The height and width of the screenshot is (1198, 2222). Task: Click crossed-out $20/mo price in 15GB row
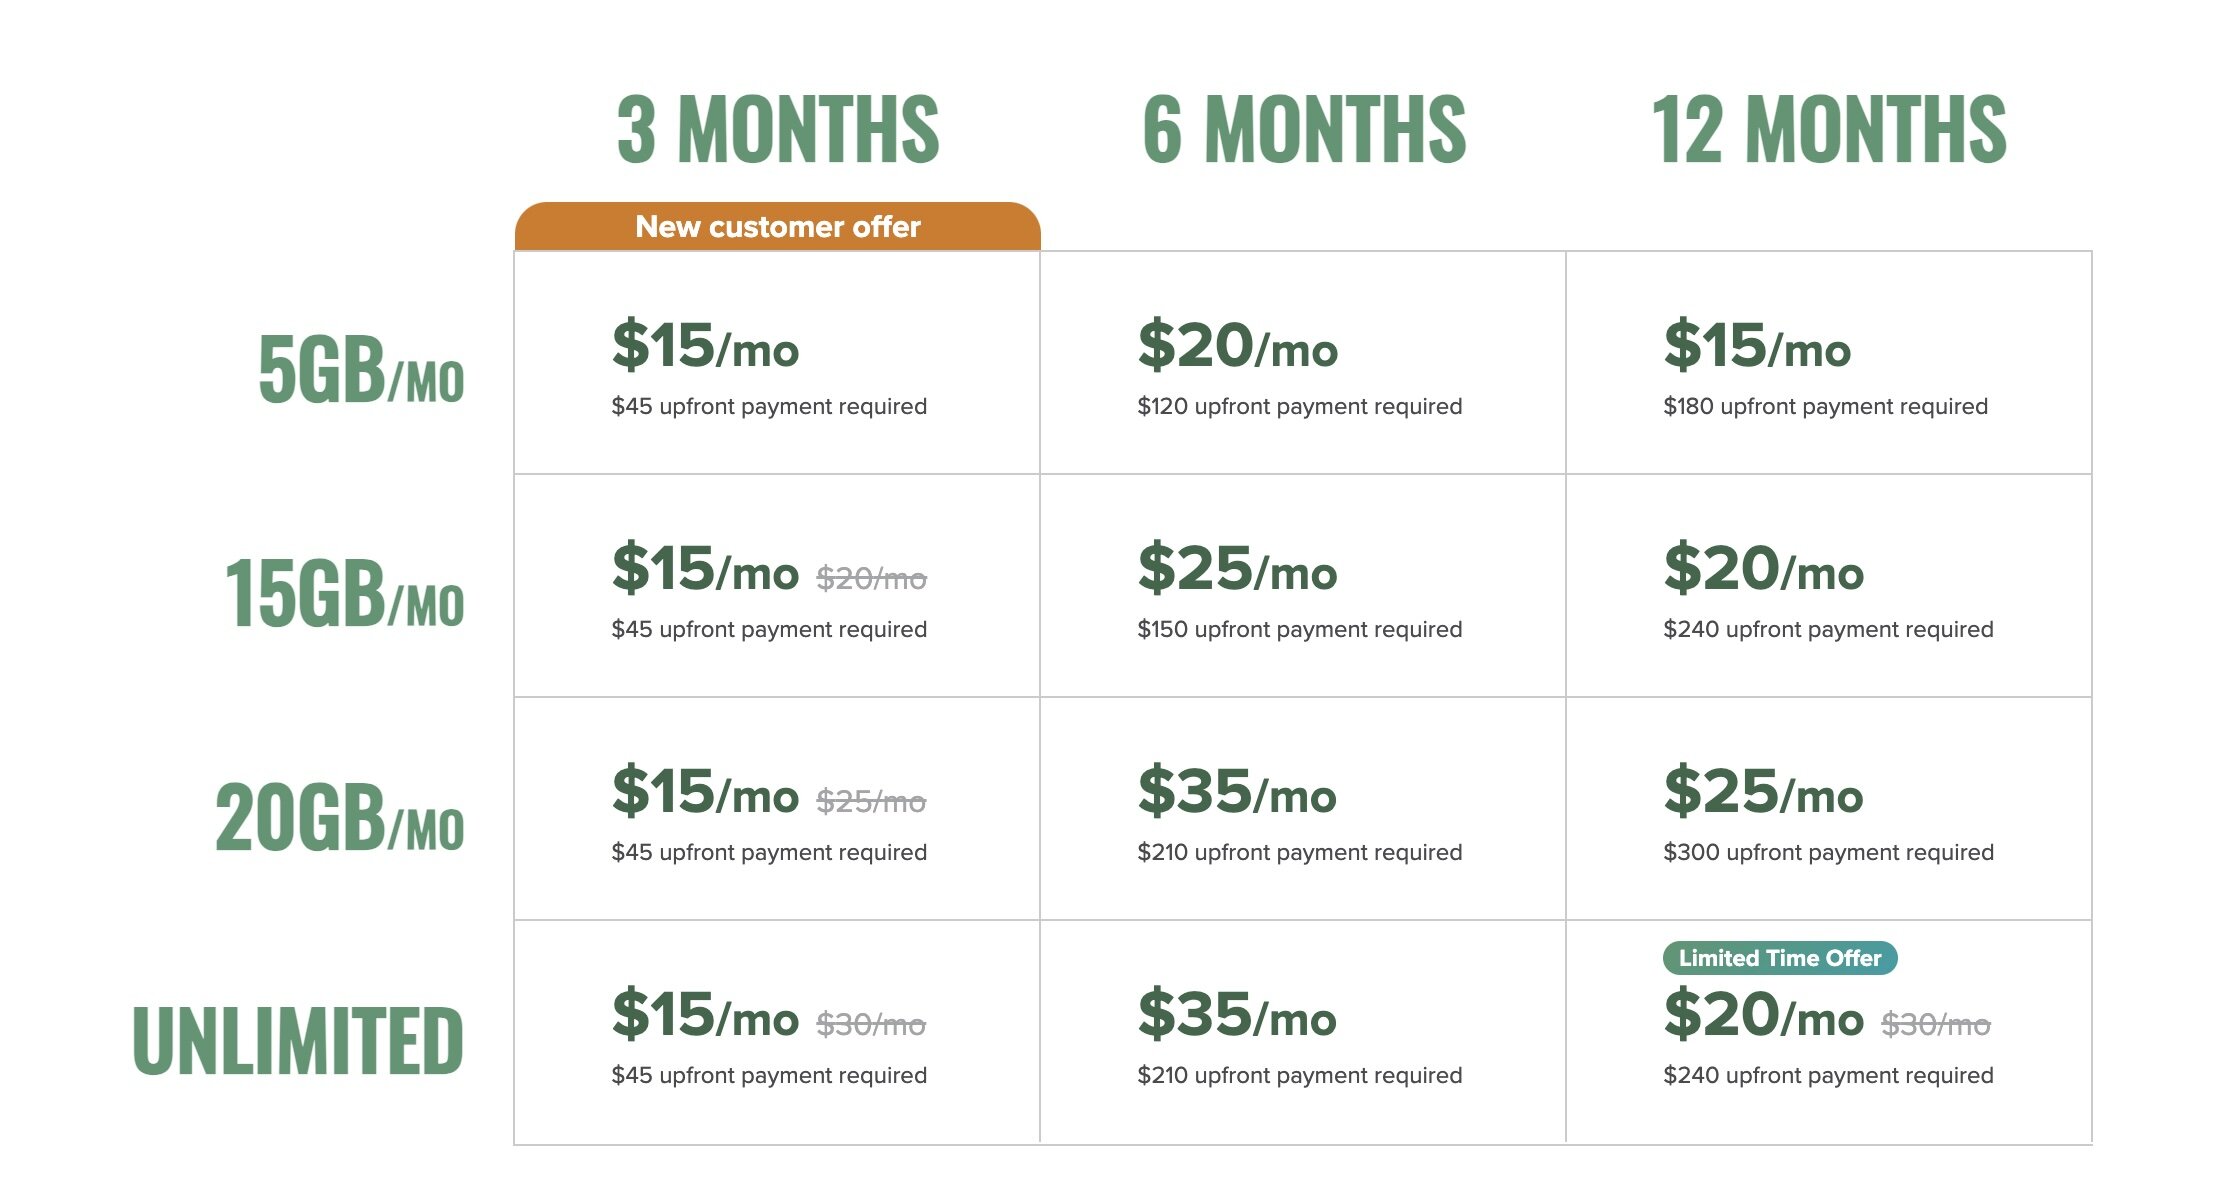[x=871, y=578]
